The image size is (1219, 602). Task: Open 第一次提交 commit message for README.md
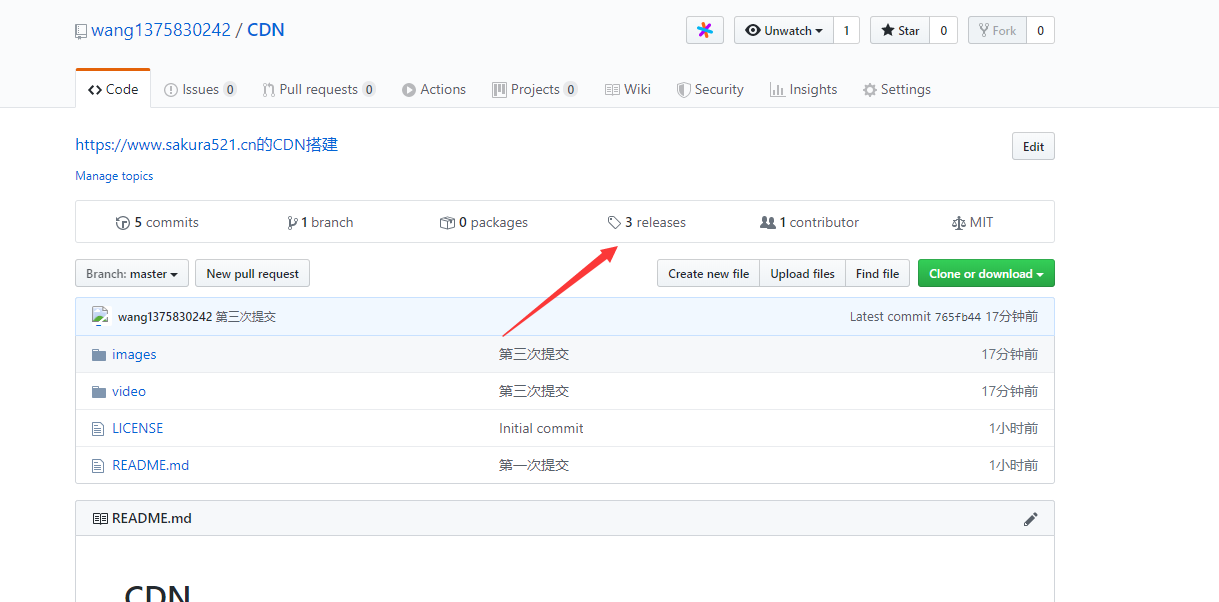[534, 466]
